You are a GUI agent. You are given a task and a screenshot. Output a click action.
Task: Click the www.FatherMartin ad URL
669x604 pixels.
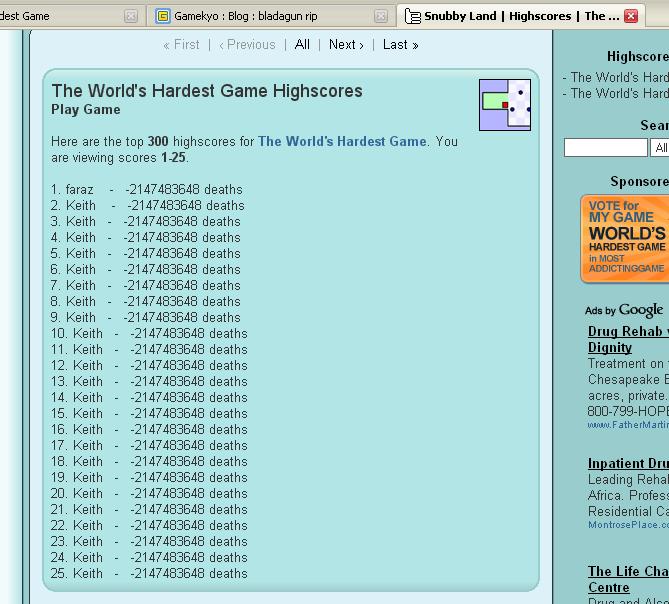tap(628, 425)
